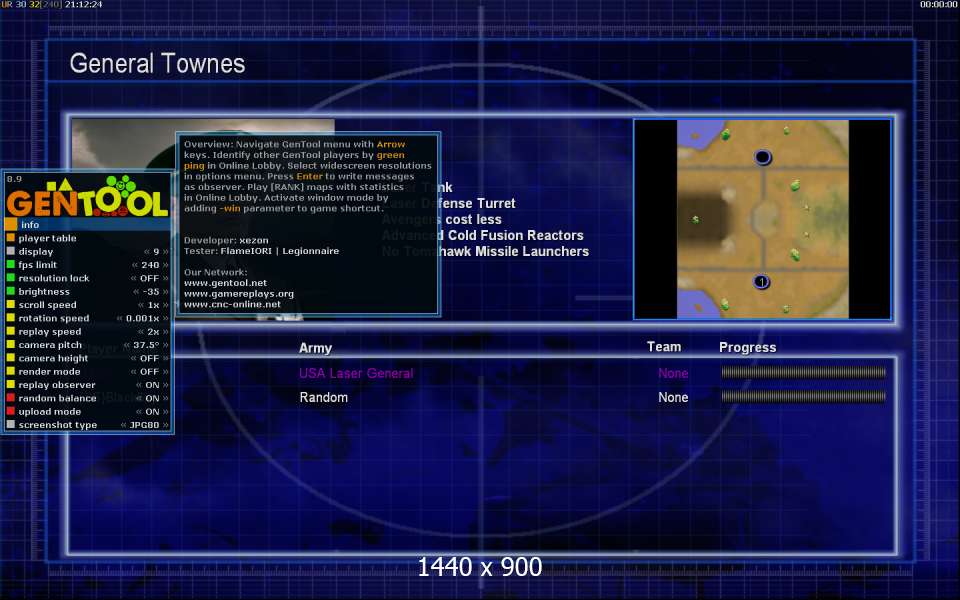Click the "General Townes" title
Screen dimensions: 960x600
pyautogui.click(x=157, y=64)
